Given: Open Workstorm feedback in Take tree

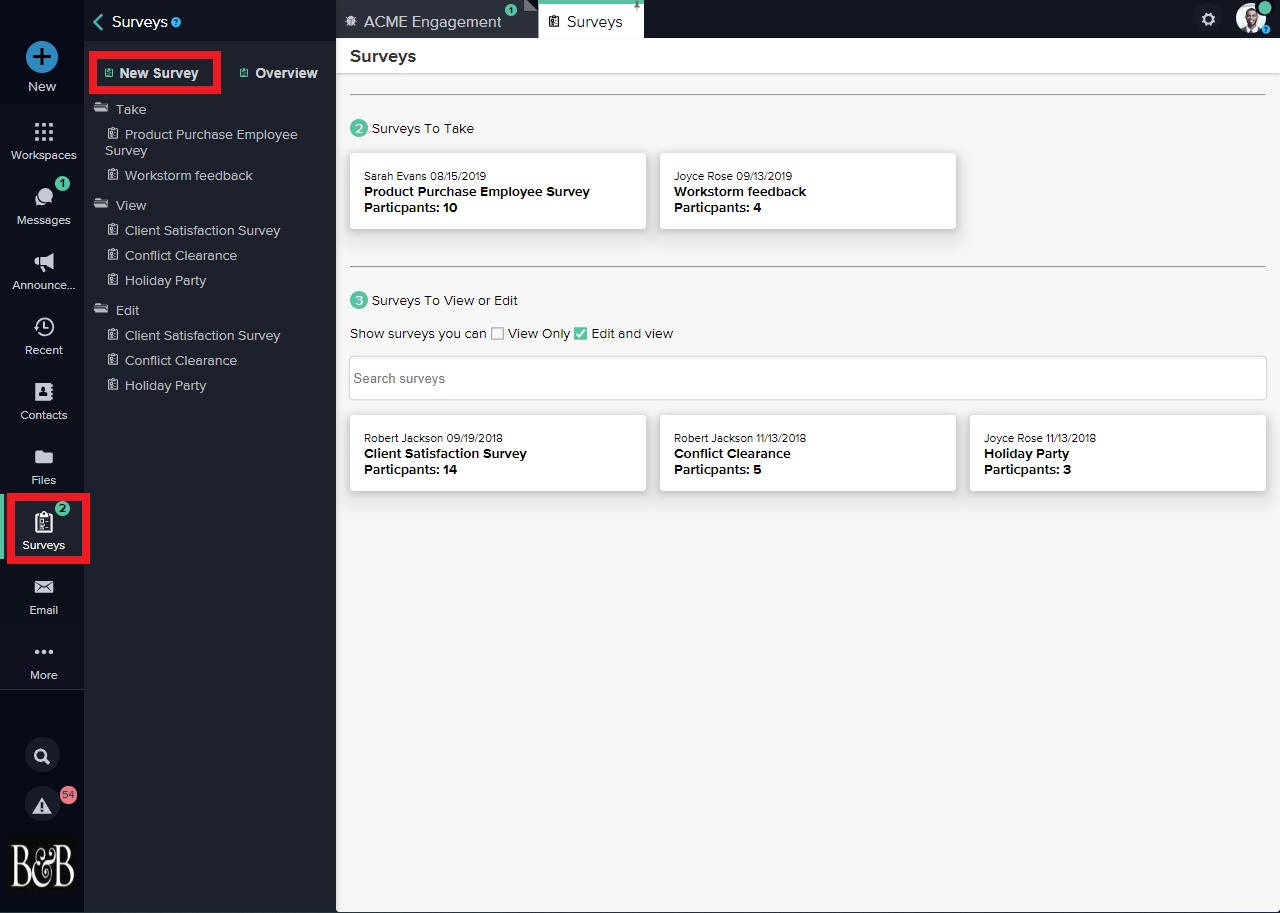Looking at the screenshot, I should pos(180,175).
